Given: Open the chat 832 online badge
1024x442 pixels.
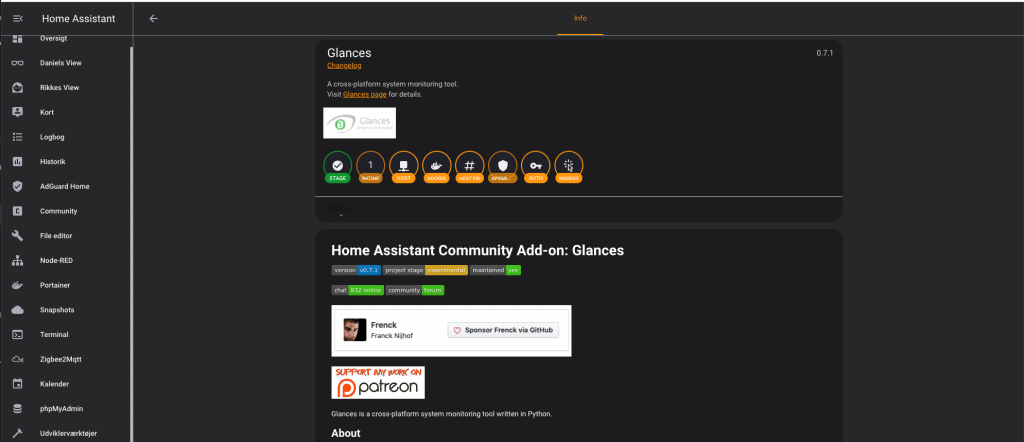Looking at the screenshot, I should click(x=358, y=290).
